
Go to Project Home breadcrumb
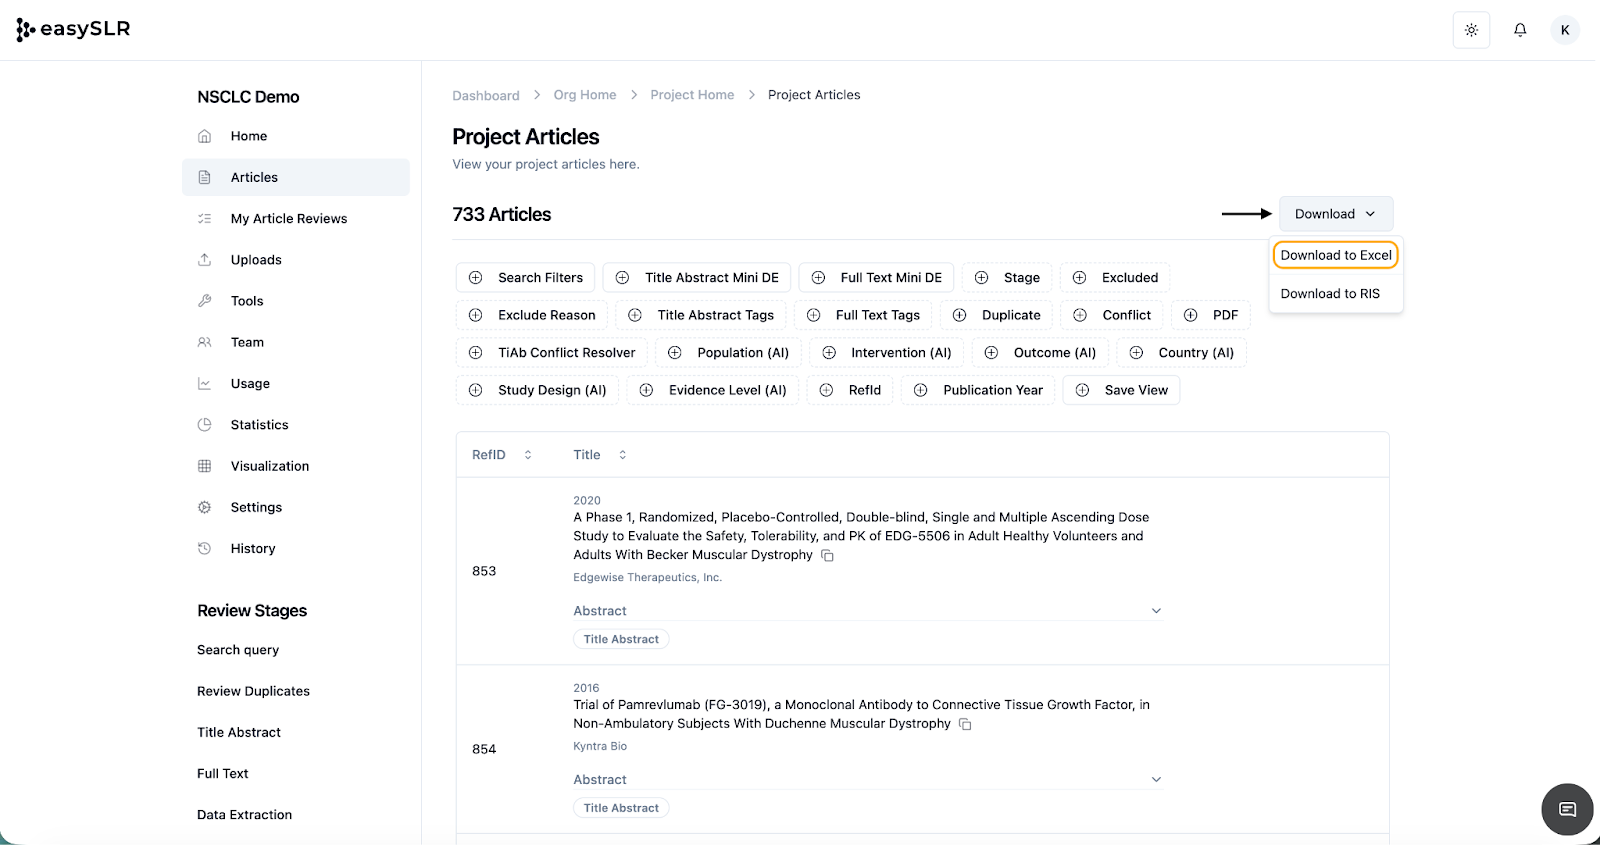coord(692,95)
